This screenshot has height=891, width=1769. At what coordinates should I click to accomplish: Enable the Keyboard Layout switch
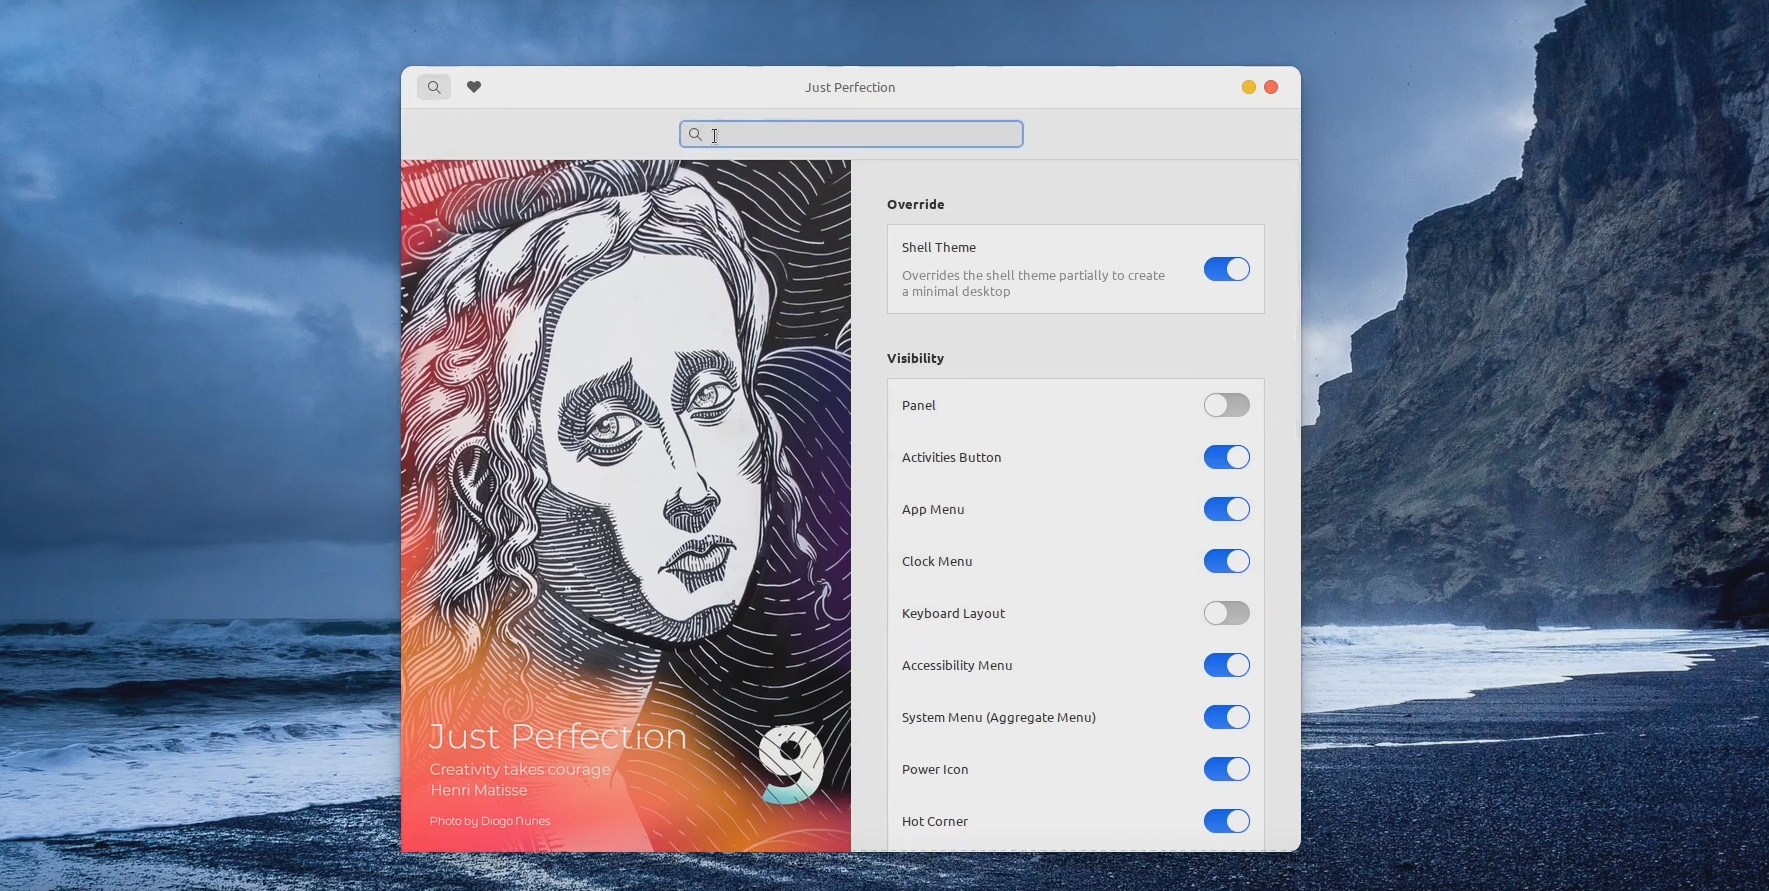coord(1226,613)
